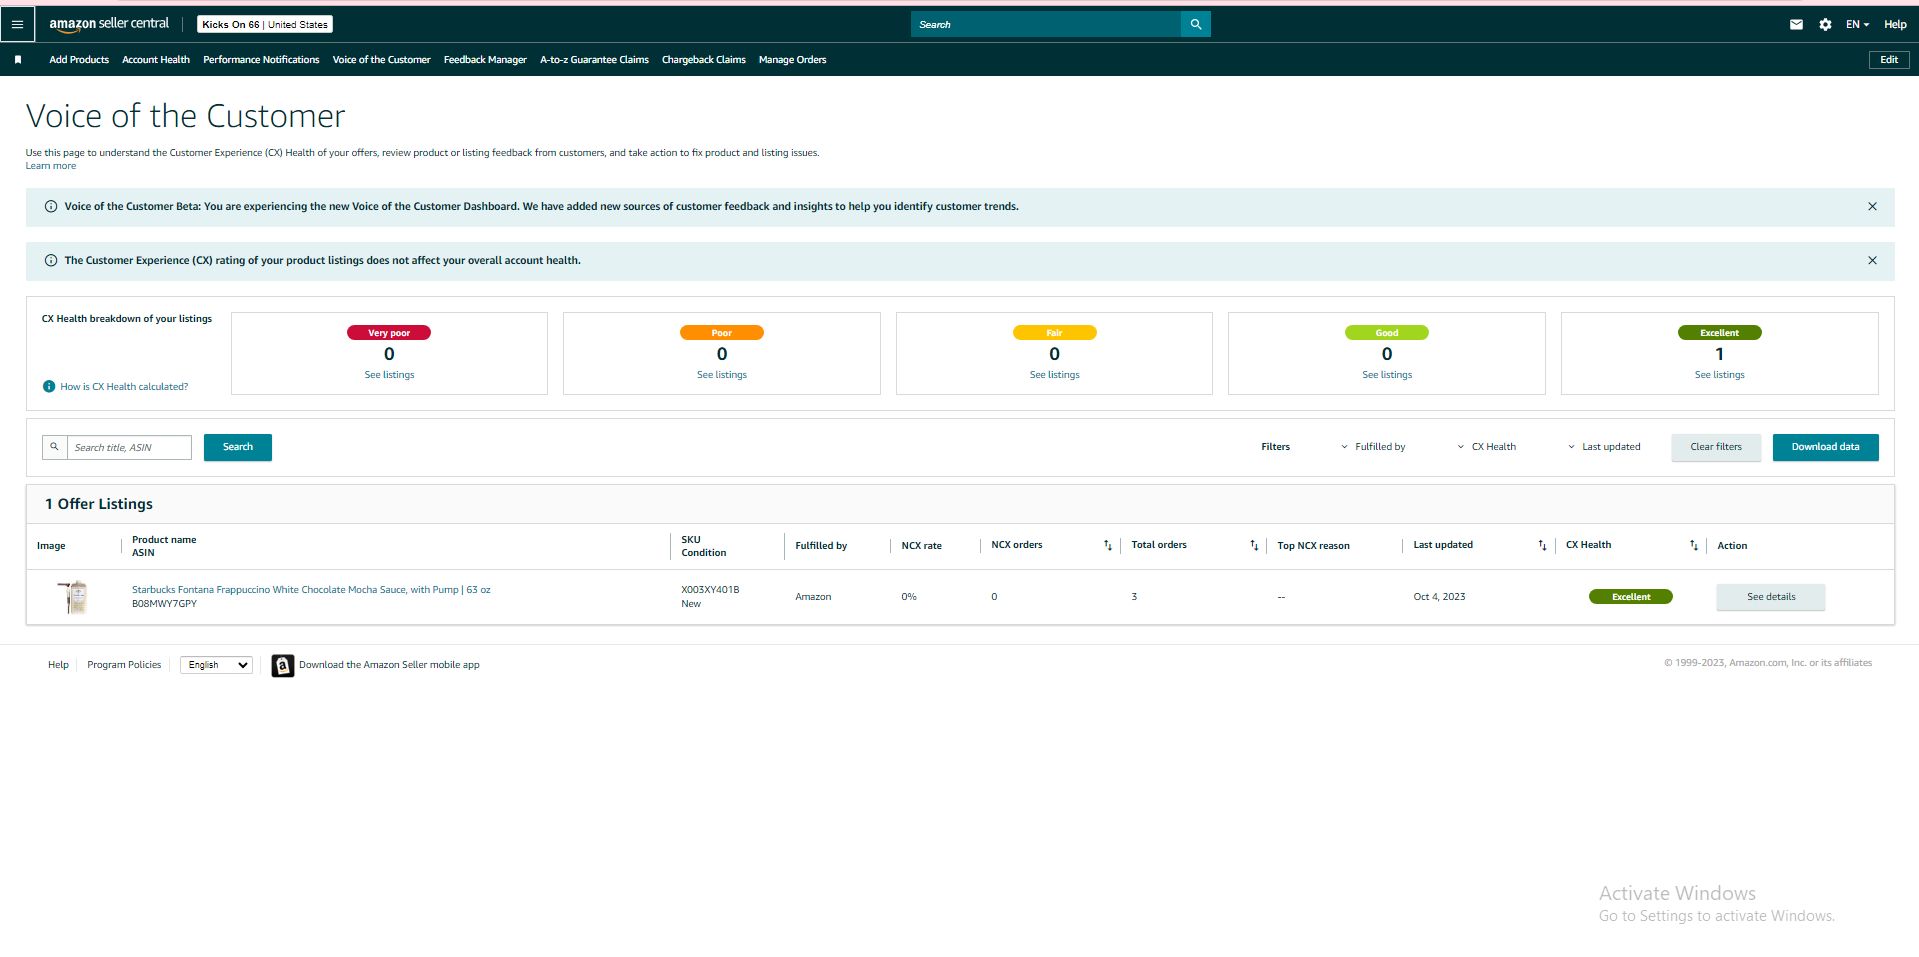Image resolution: width=1919 pixels, height=957 pixels.
Task: Open A-to-z Guarantee Claims
Action: 594,60
